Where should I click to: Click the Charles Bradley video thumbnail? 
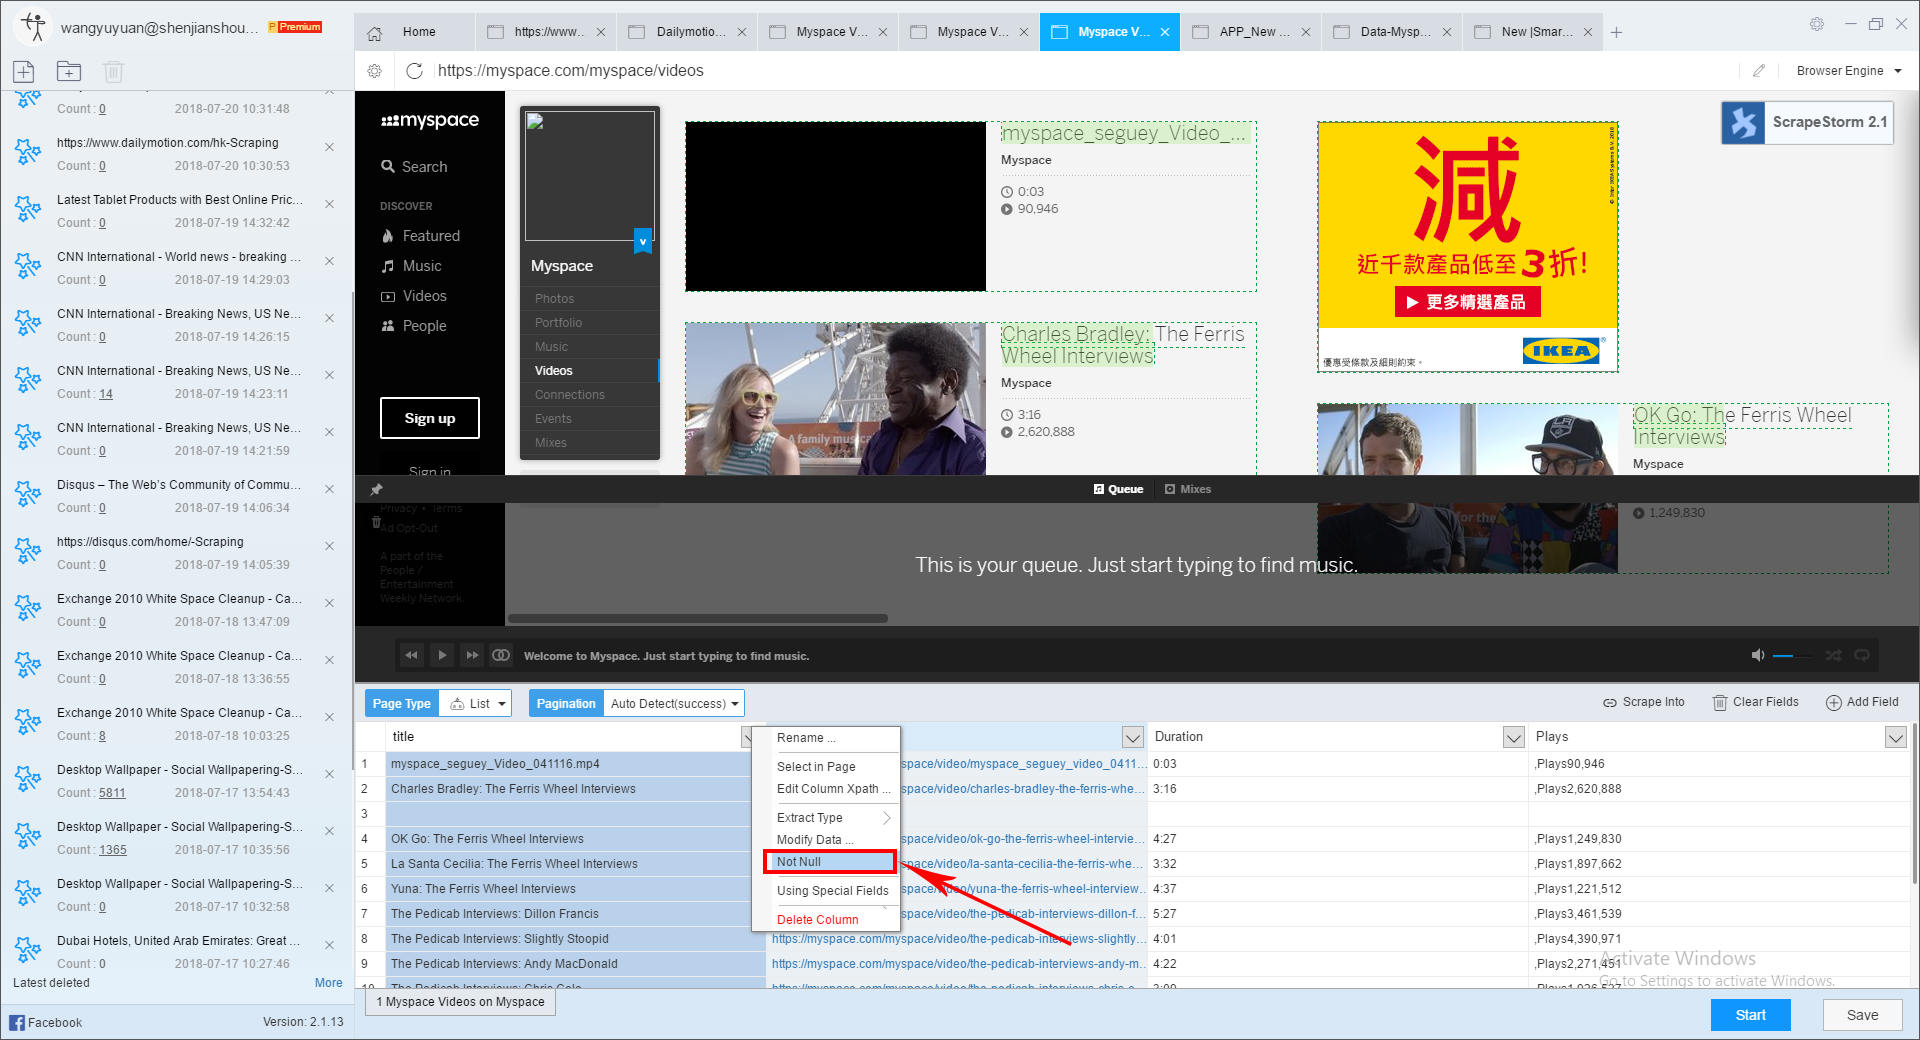(836, 399)
